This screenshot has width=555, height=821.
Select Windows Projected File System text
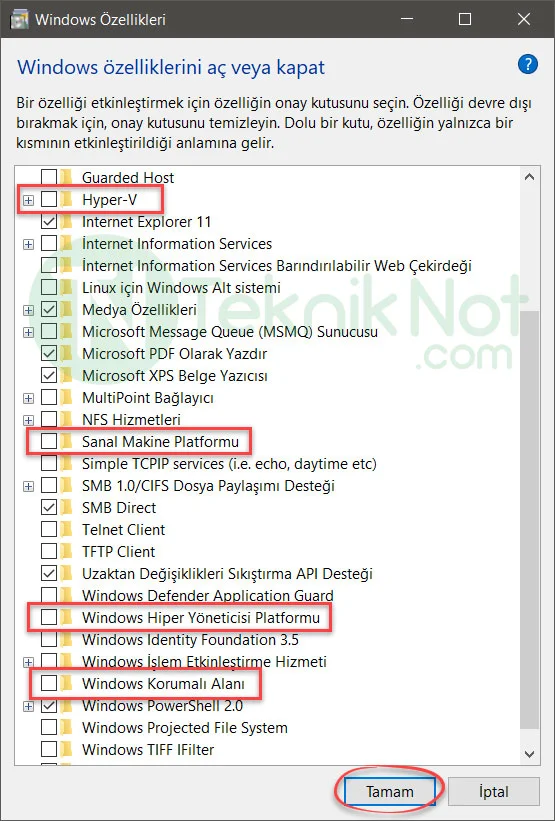[x=185, y=727]
